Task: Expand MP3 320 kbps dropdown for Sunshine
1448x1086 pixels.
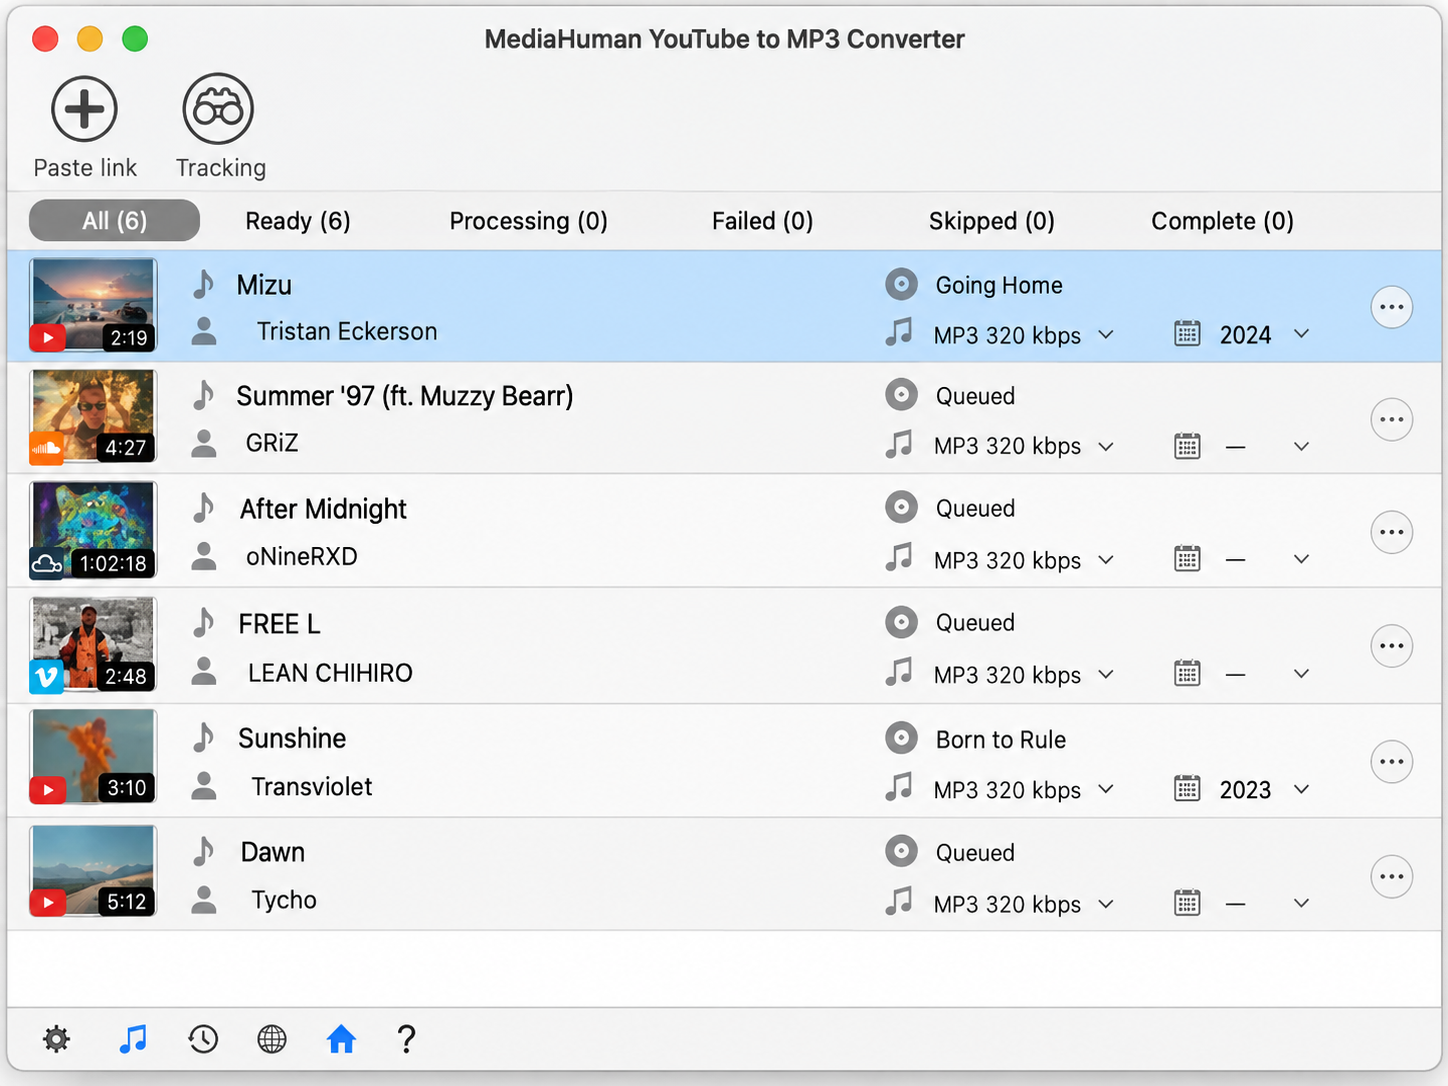Action: click(1106, 789)
